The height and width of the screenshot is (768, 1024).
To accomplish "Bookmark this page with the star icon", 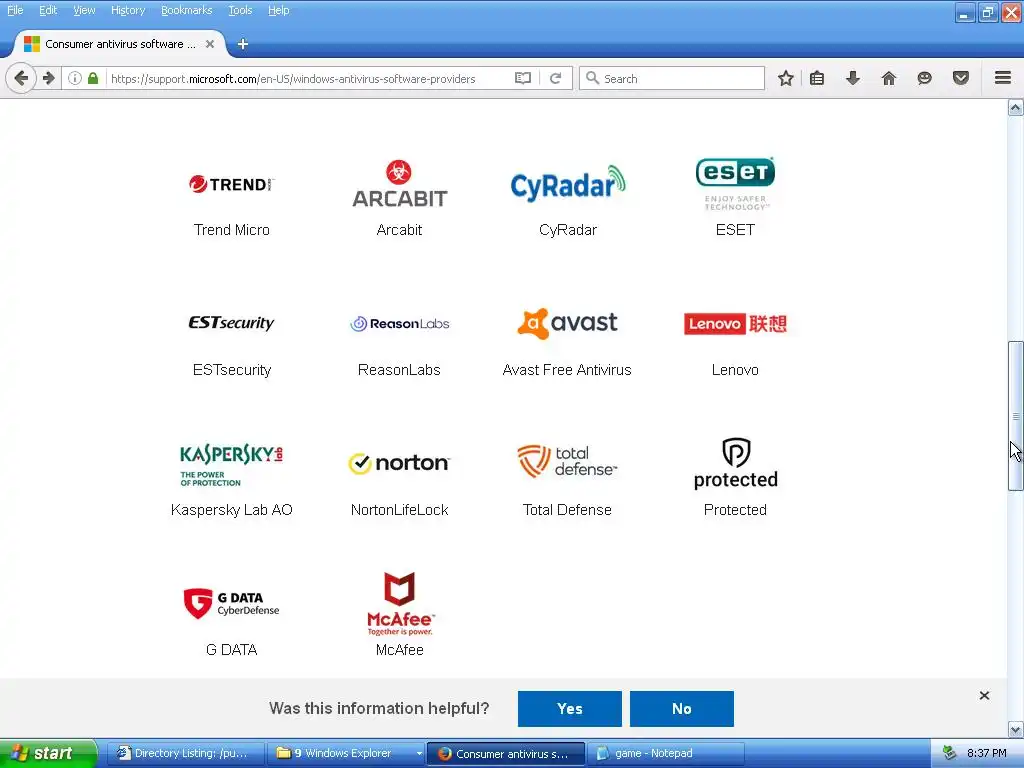I will click(x=786, y=78).
